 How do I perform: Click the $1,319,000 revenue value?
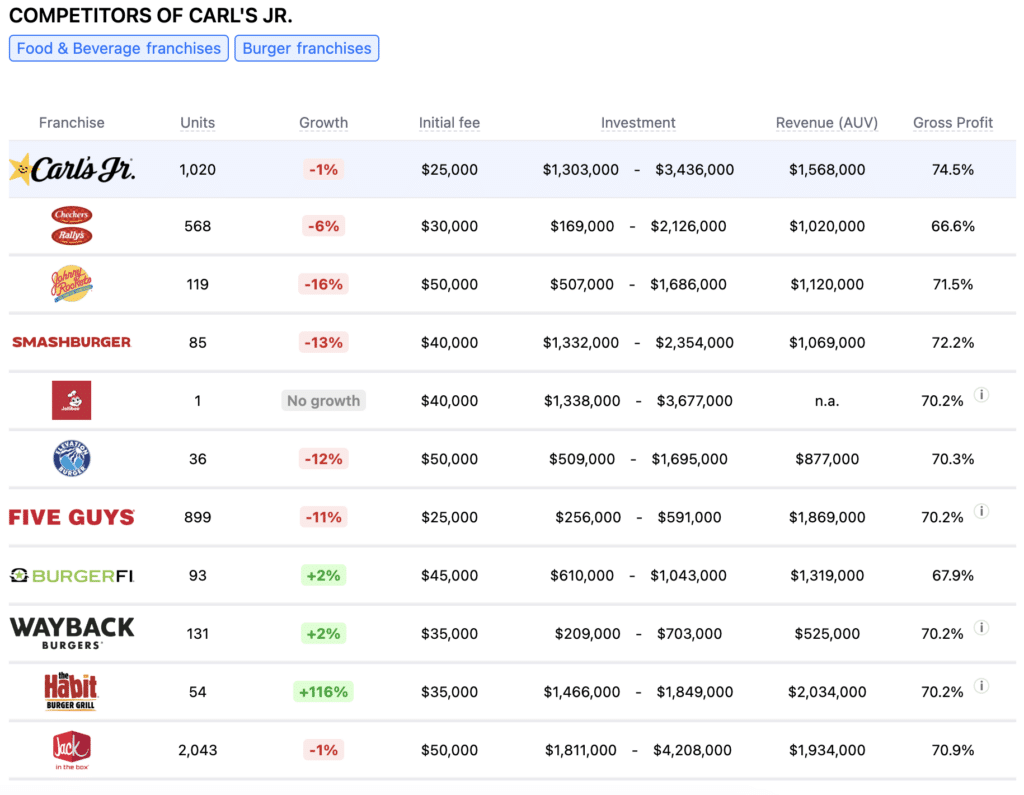click(827, 576)
